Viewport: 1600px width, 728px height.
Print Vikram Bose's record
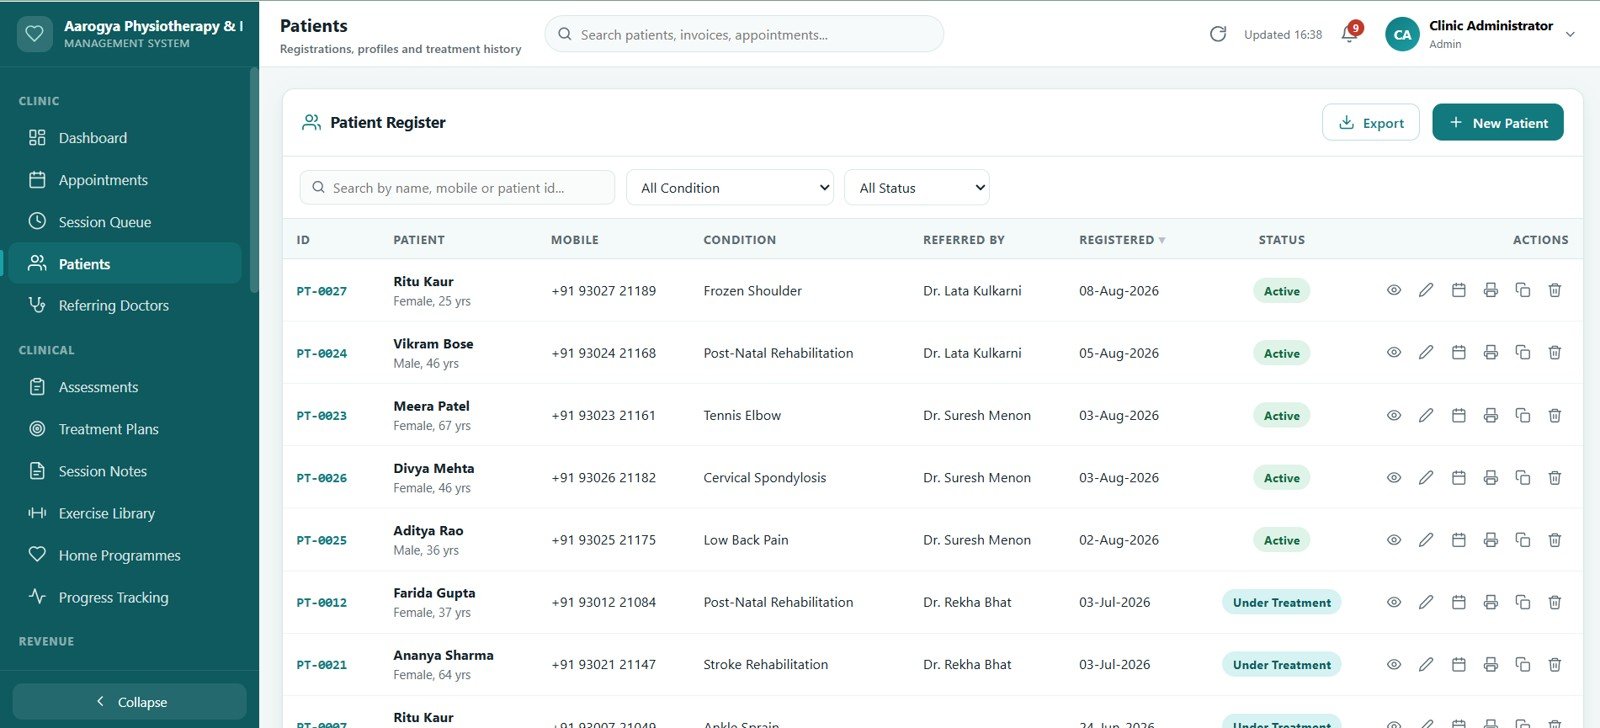(1491, 352)
